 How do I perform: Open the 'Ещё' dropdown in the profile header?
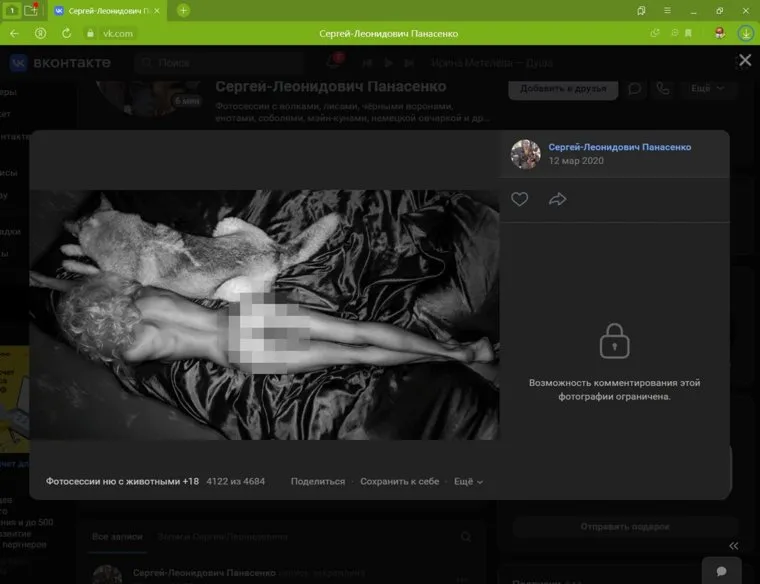click(705, 88)
